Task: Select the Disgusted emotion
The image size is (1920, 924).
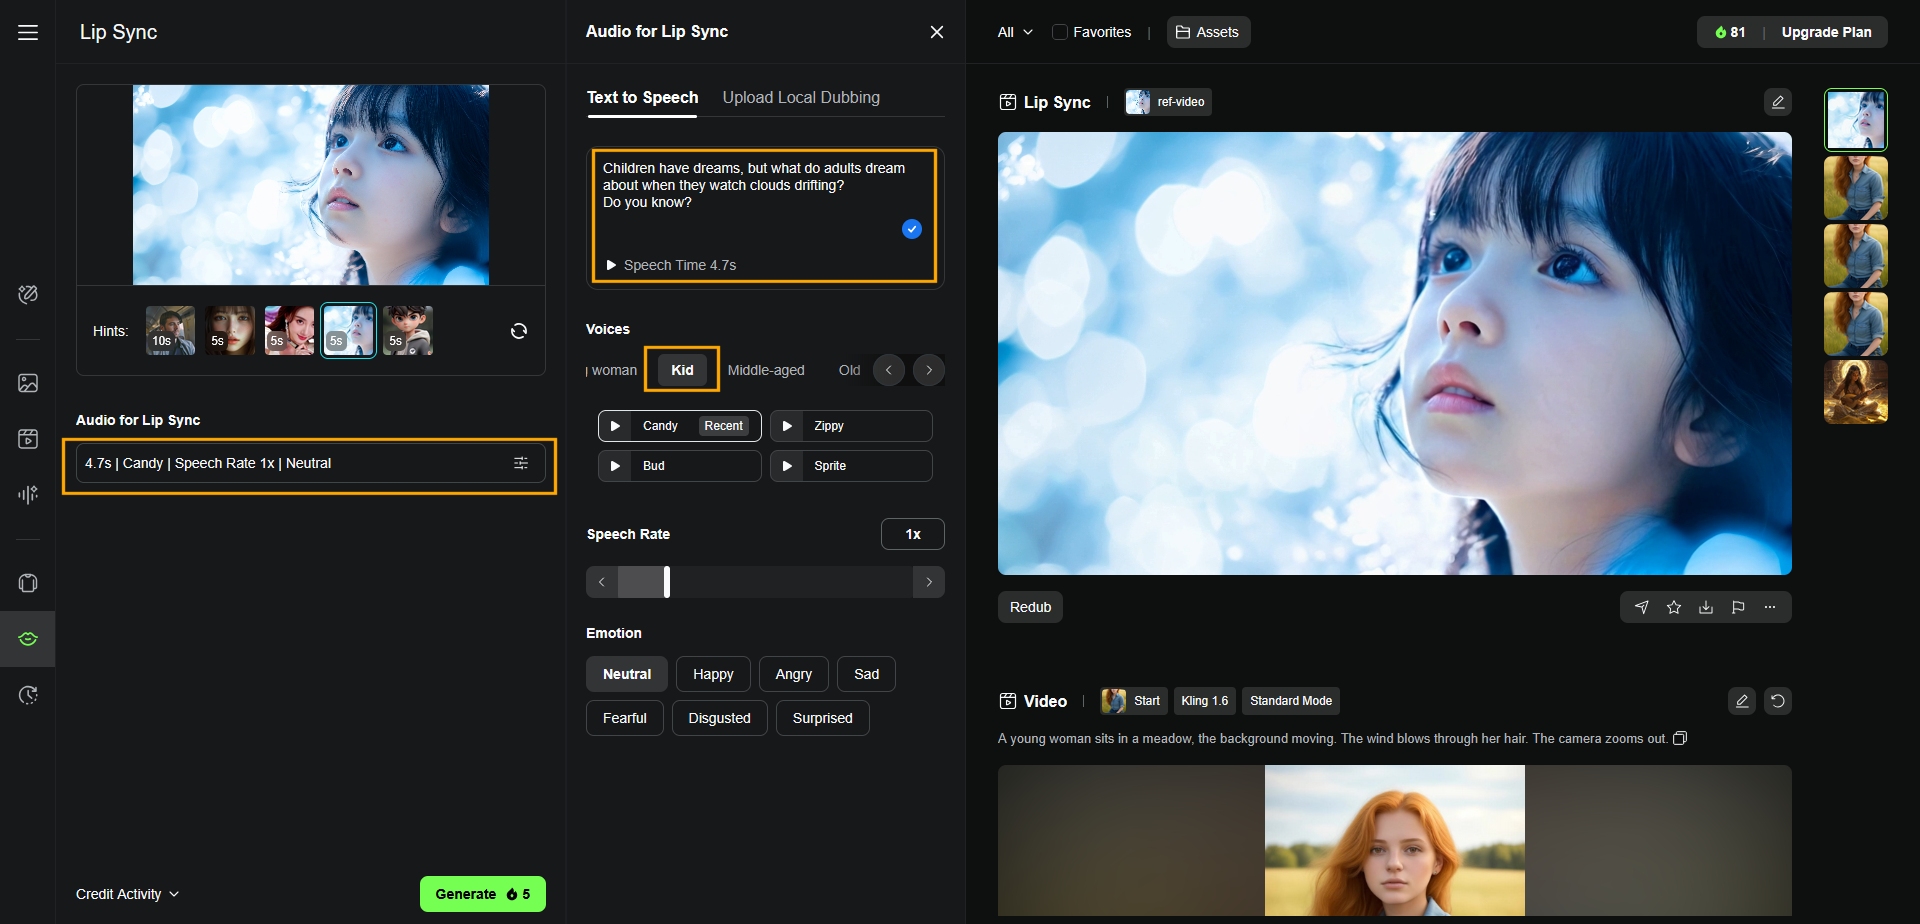Action: (x=720, y=718)
